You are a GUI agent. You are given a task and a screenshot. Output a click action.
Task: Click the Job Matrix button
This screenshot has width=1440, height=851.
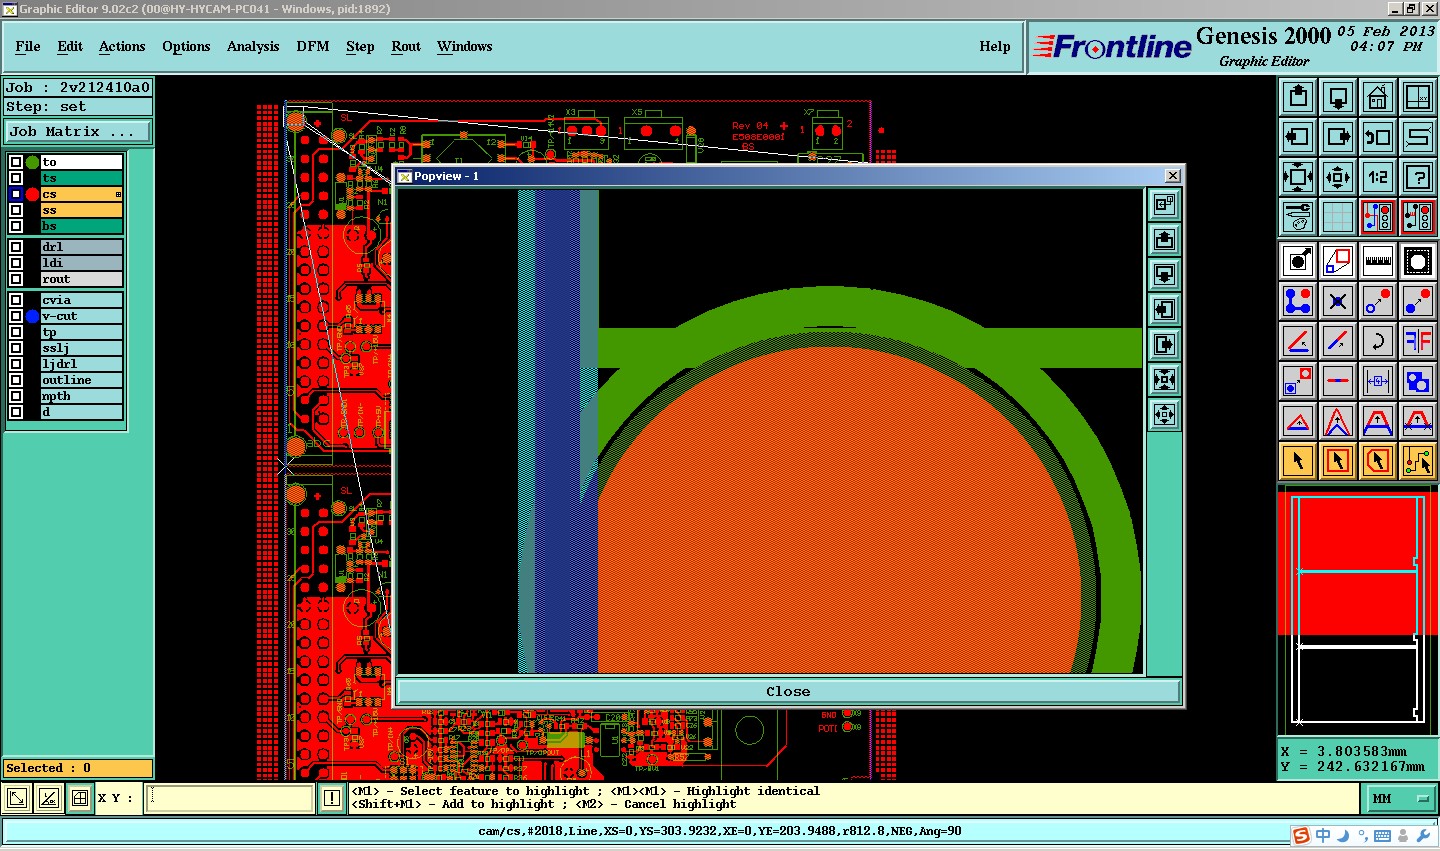(x=79, y=131)
